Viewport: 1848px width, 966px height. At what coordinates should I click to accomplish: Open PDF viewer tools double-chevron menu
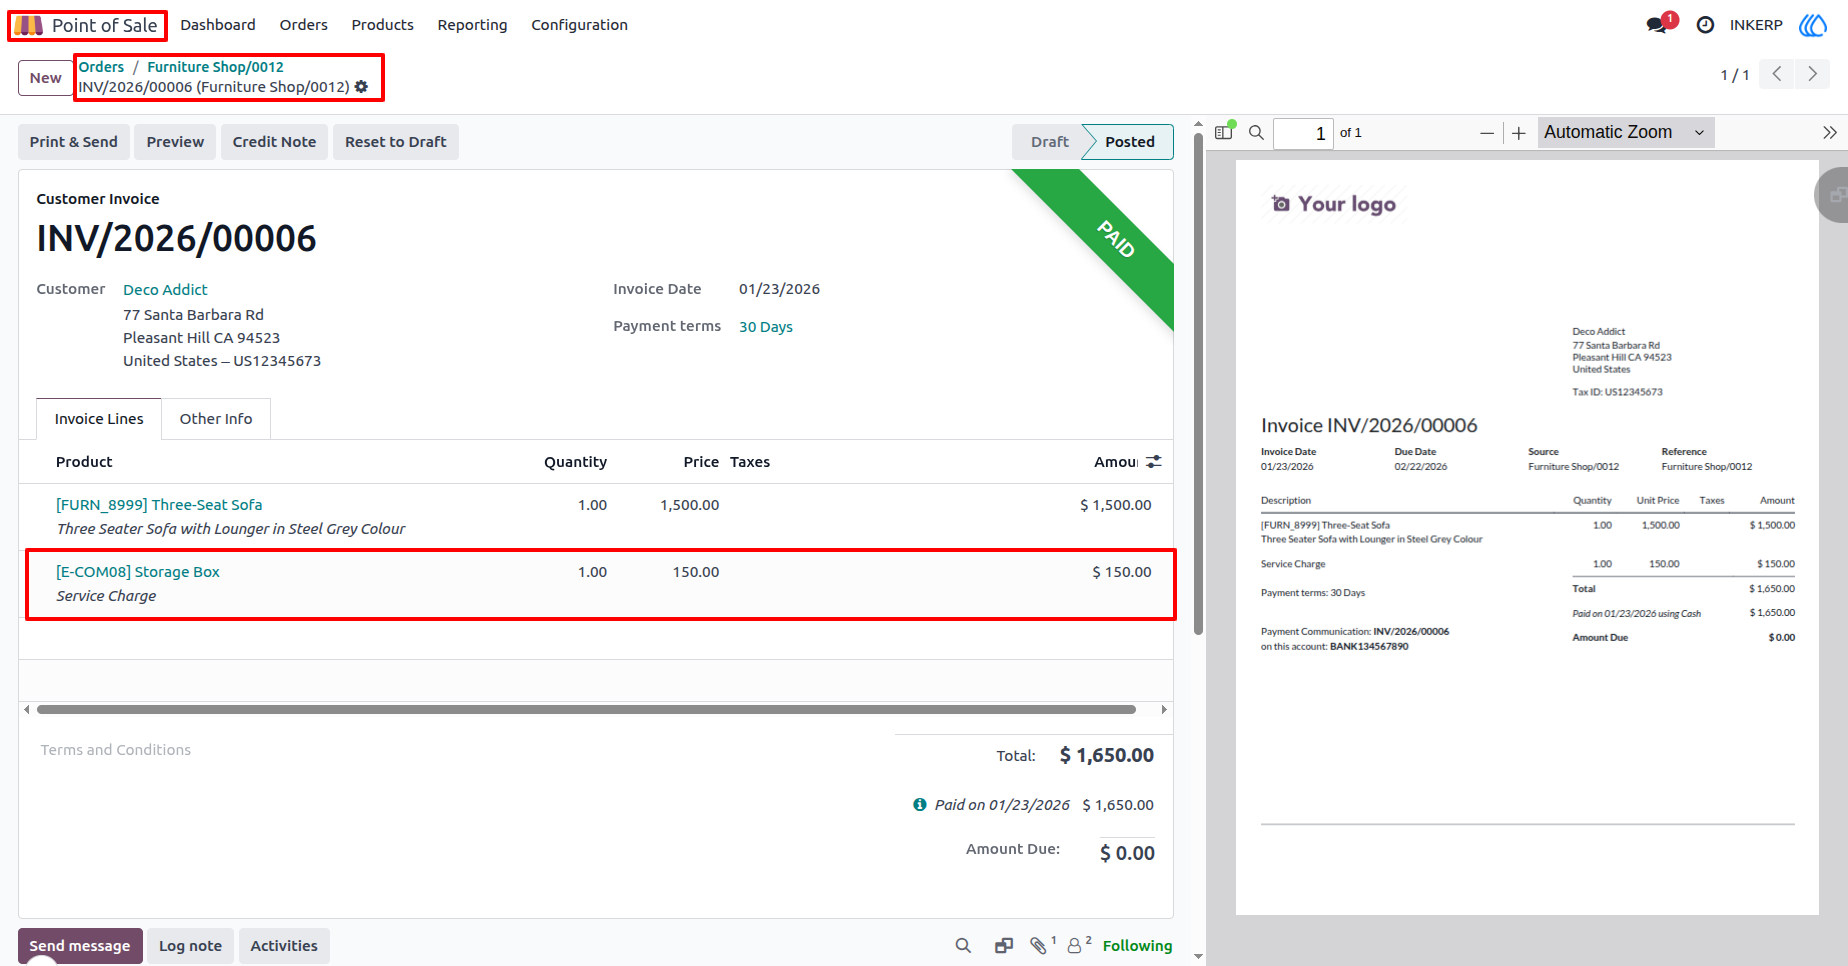[x=1829, y=132]
